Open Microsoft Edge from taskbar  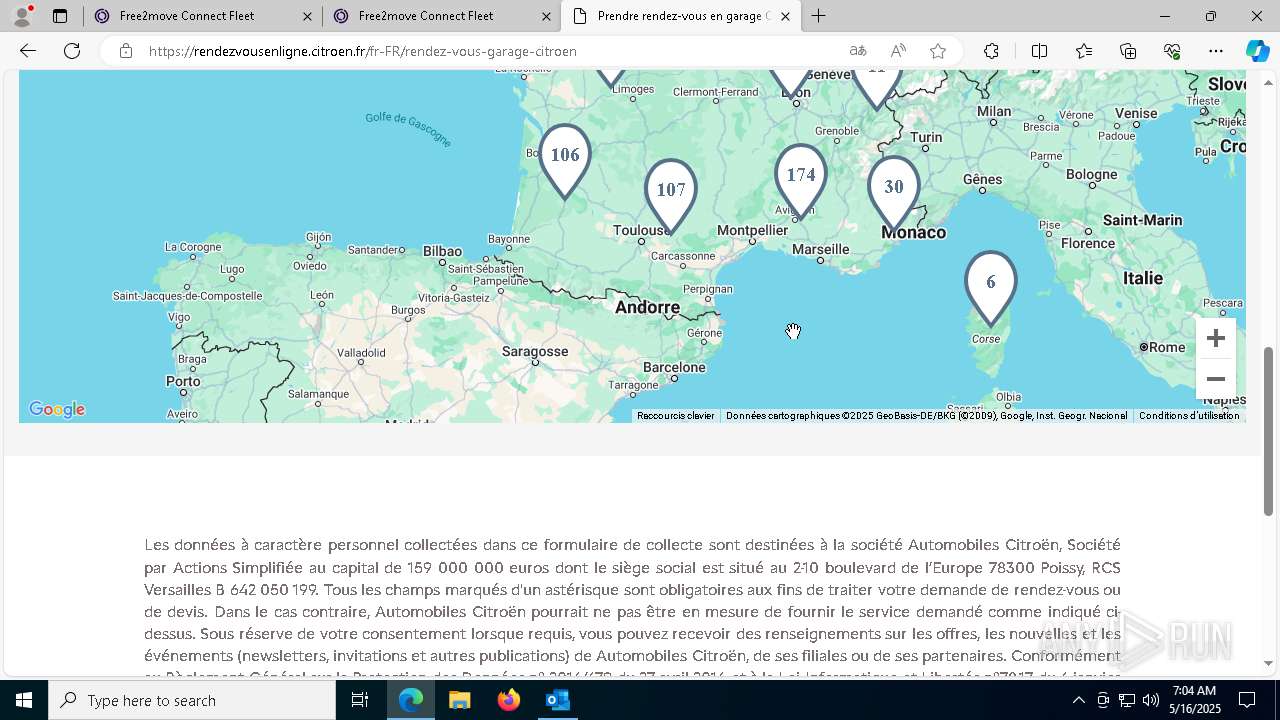(411, 700)
